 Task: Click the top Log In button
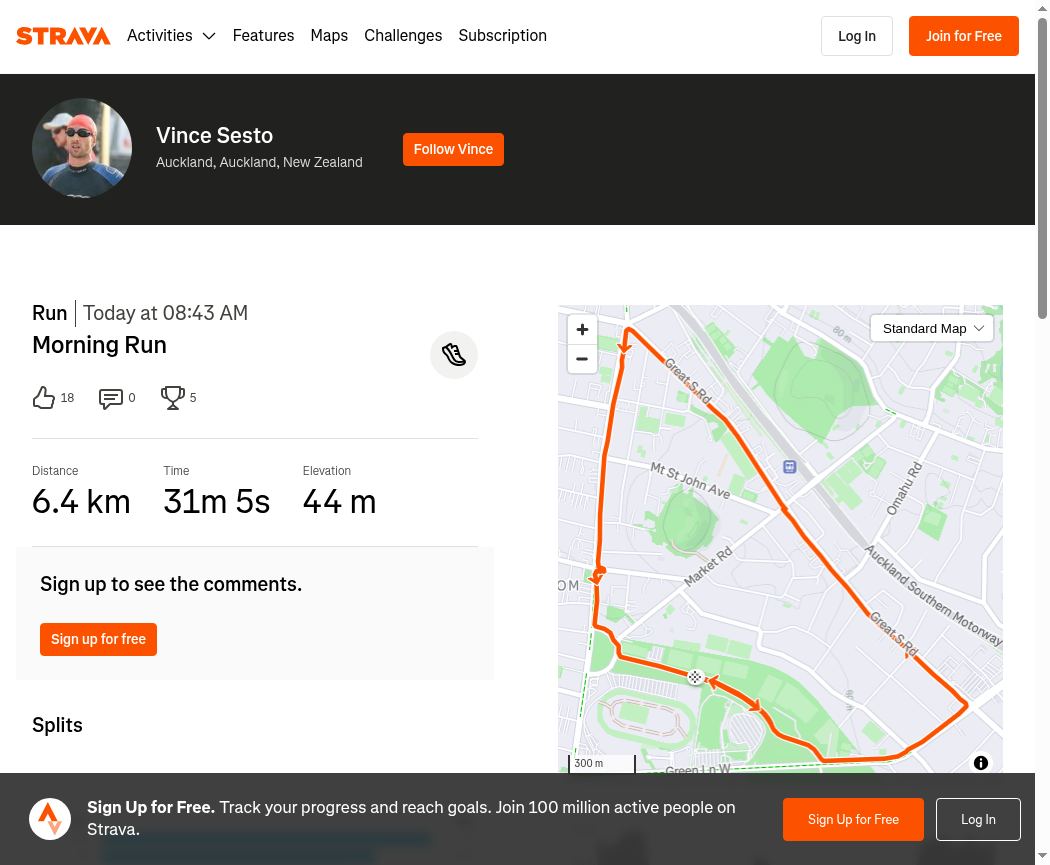pos(856,36)
